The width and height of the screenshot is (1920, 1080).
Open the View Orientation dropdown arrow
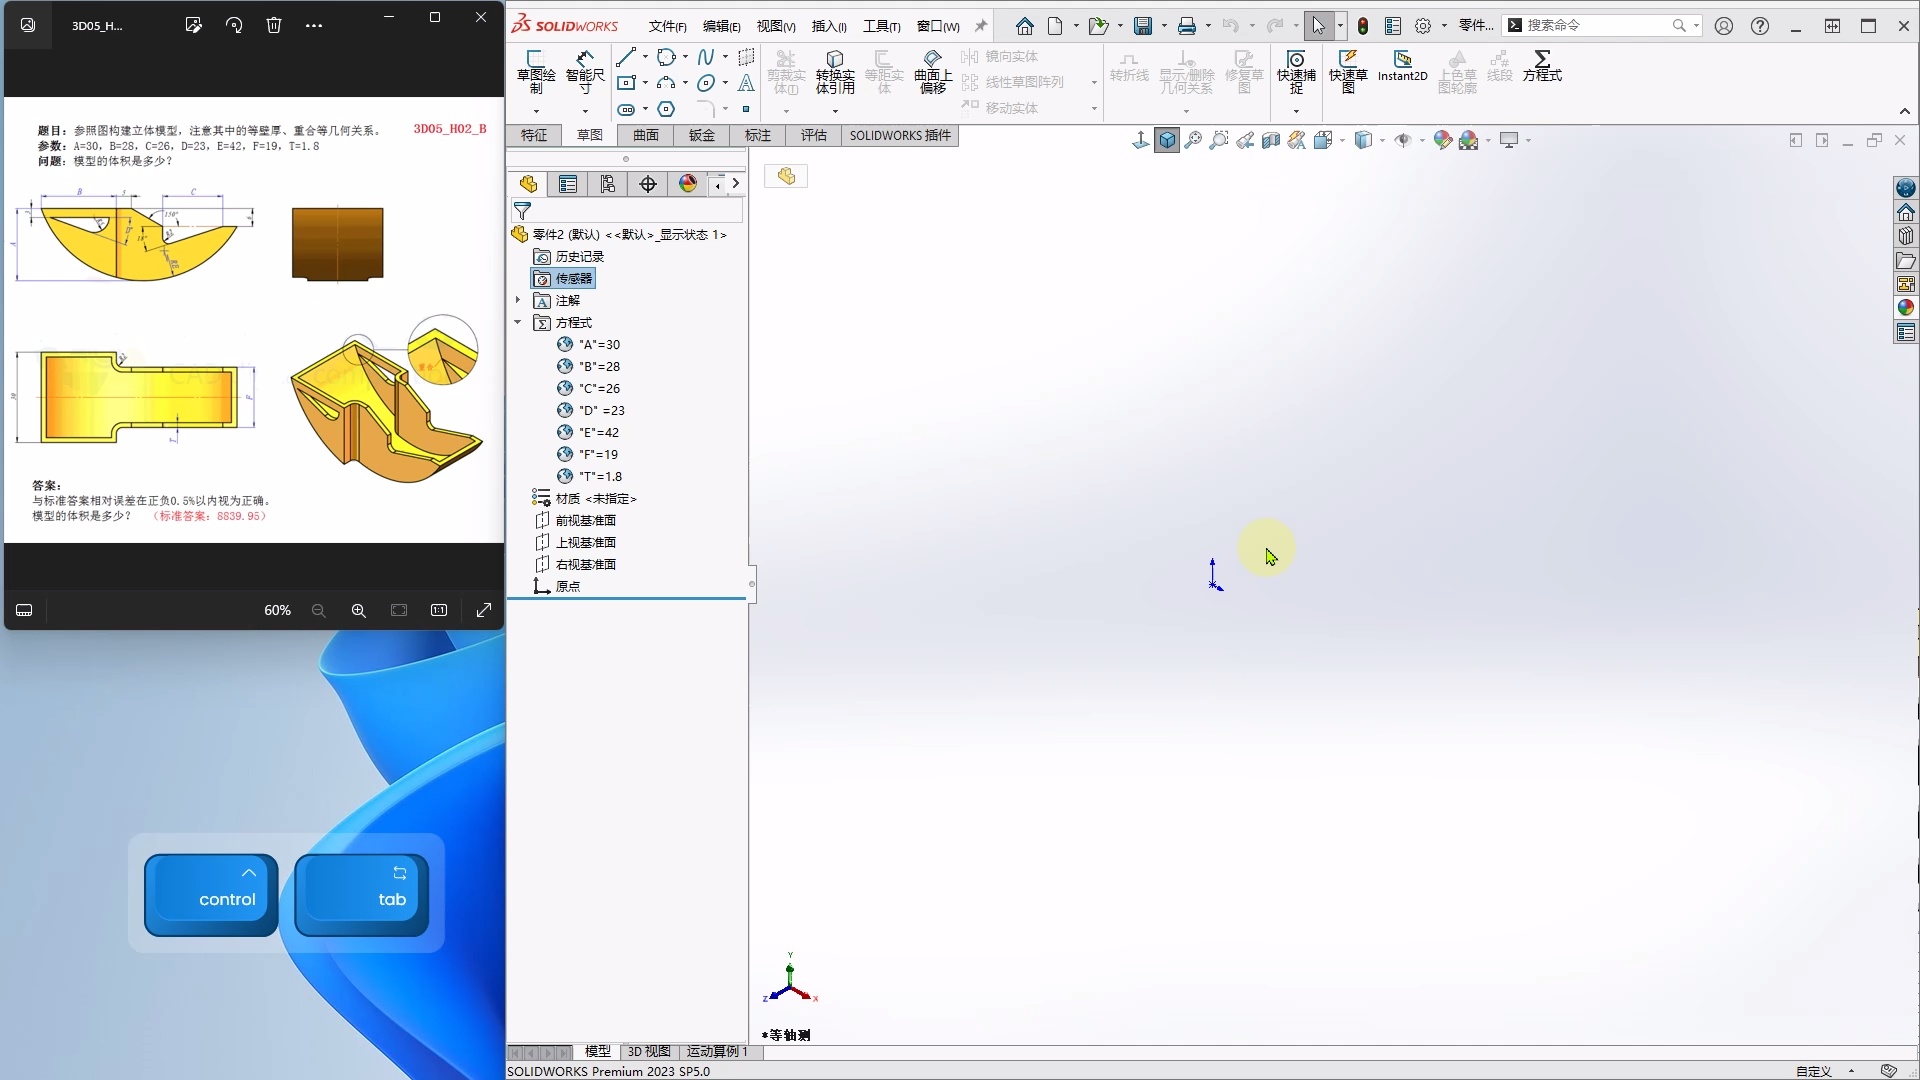click(1342, 140)
